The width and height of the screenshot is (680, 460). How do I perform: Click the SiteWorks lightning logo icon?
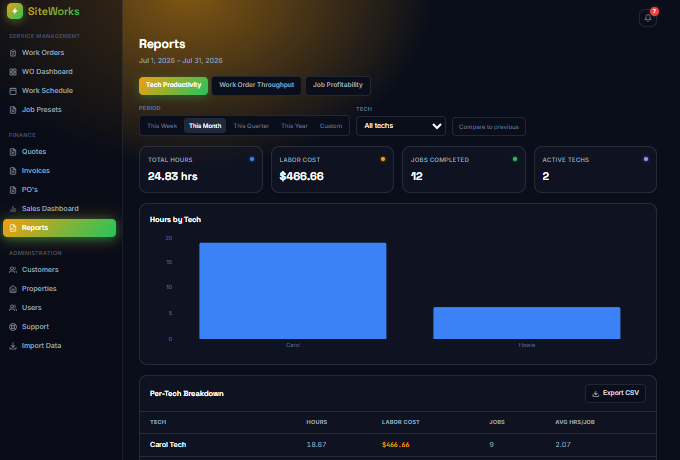(x=15, y=11)
